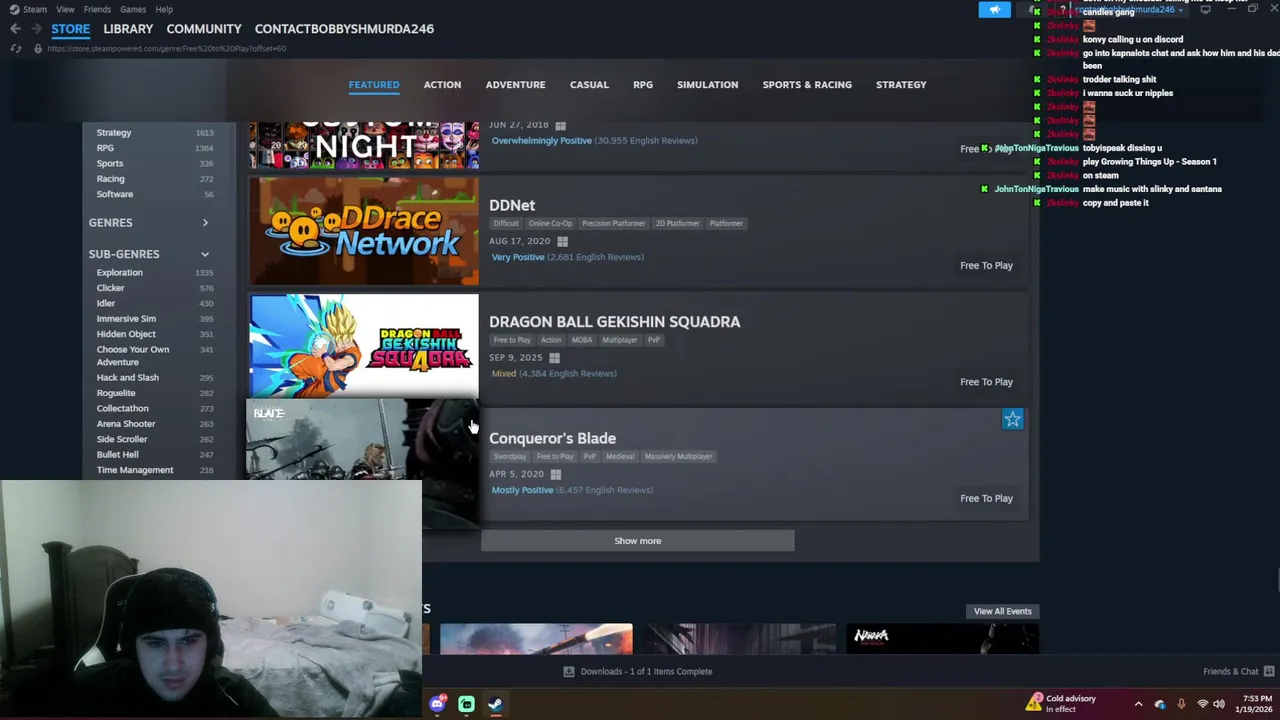Open the Cold advisory weather widget

(1061, 703)
